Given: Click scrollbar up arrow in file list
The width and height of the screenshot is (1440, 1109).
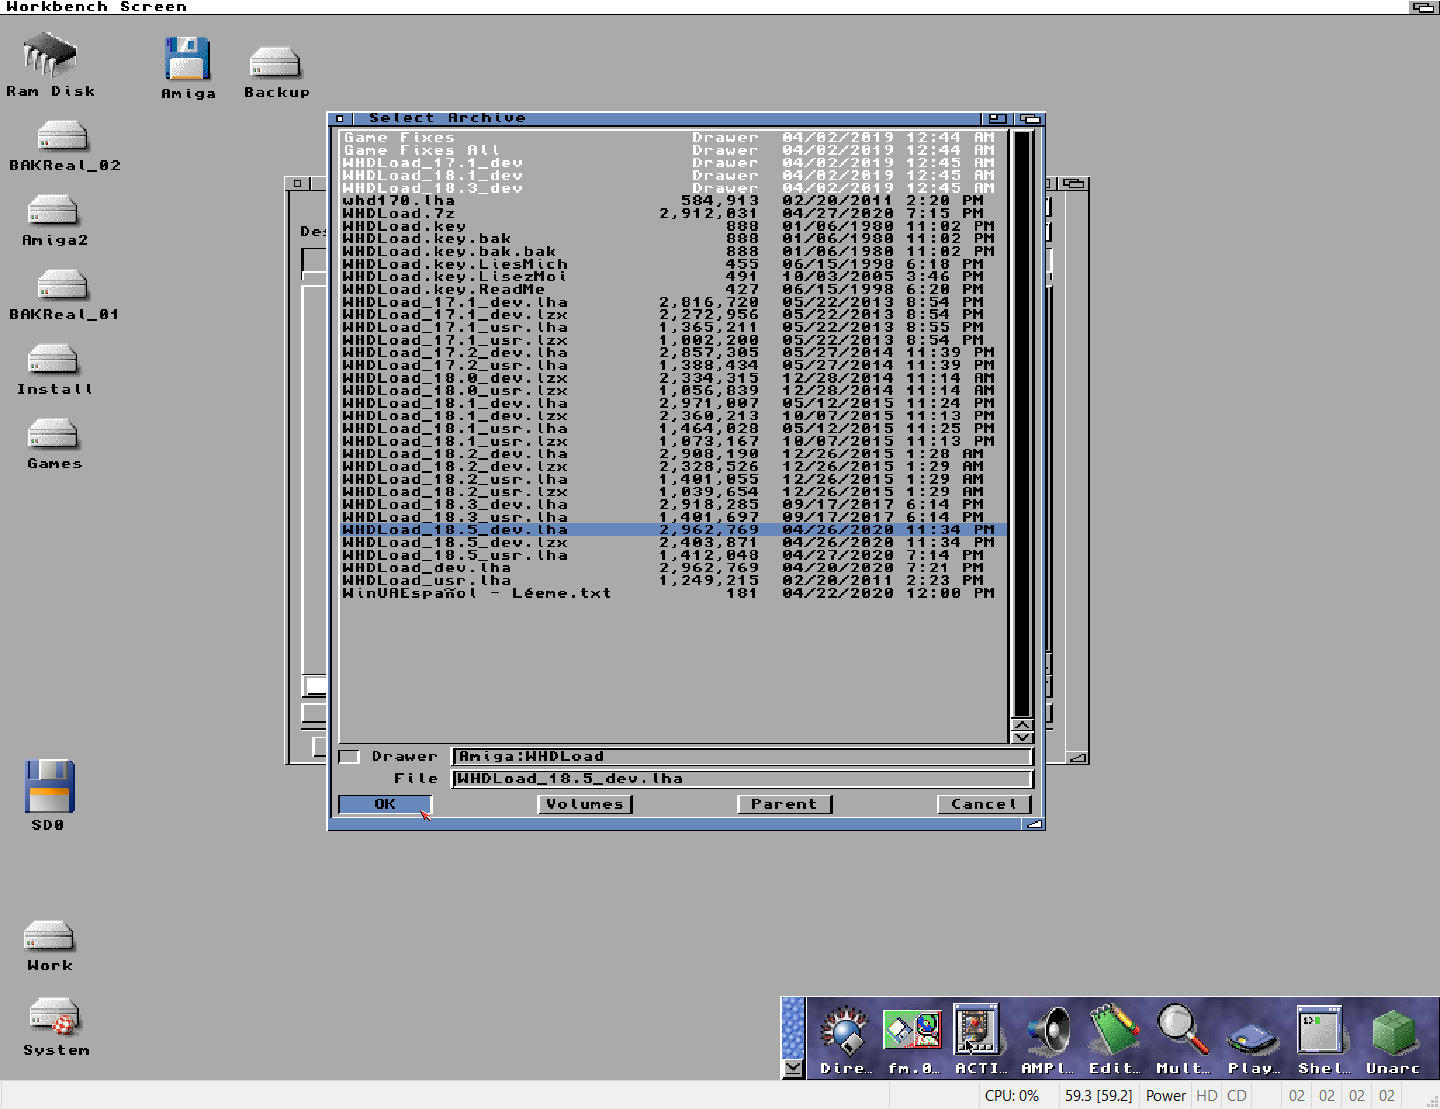Looking at the screenshot, I should click(x=1022, y=724).
